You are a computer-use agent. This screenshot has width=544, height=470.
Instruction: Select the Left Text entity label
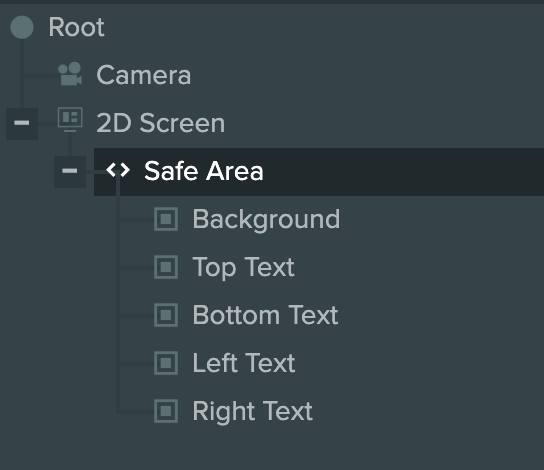coord(244,363)
